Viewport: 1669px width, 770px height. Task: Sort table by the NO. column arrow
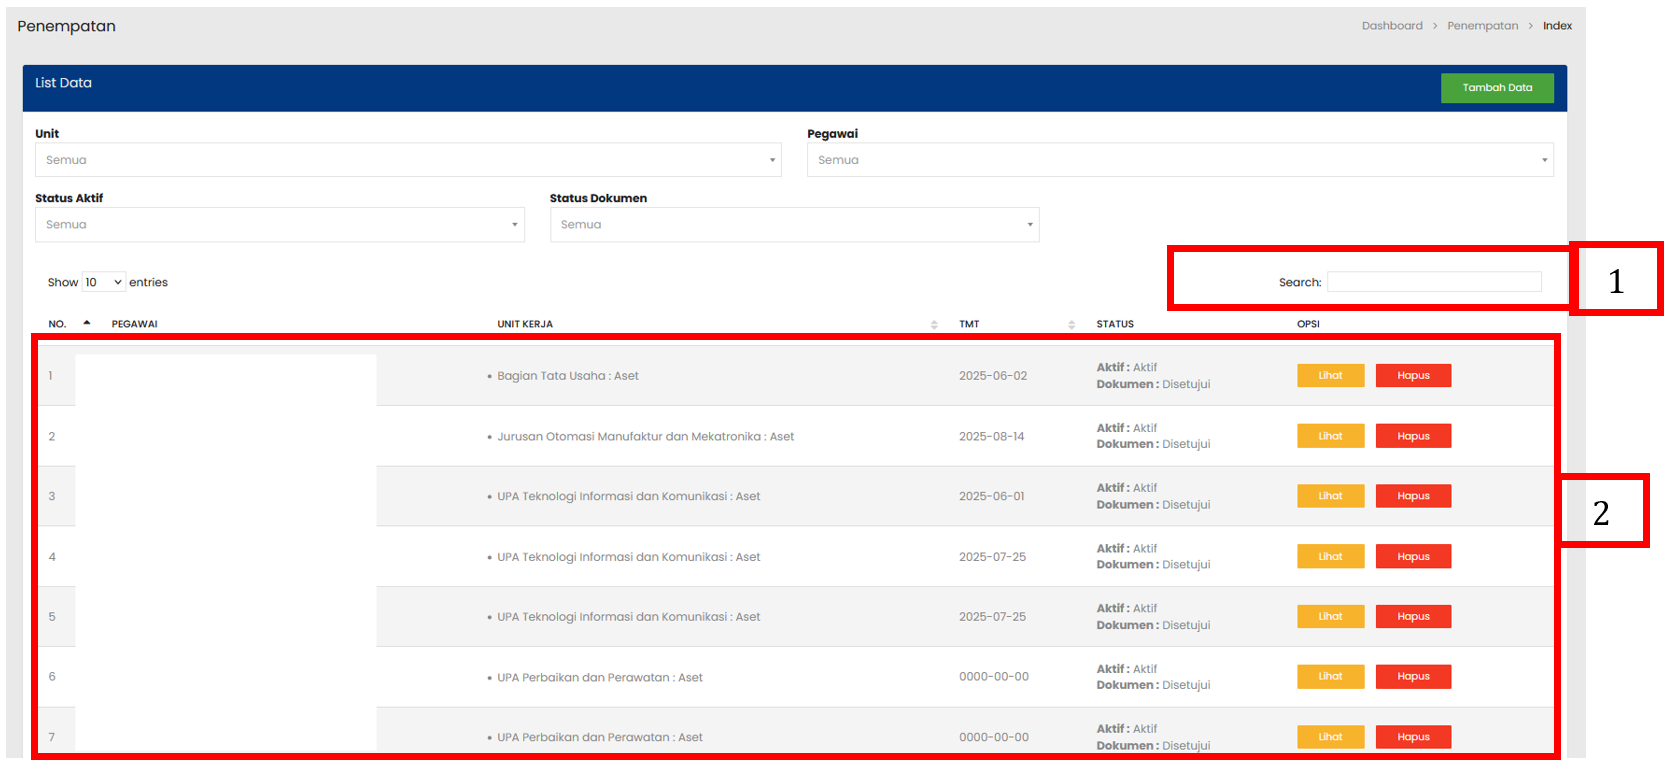87,323
